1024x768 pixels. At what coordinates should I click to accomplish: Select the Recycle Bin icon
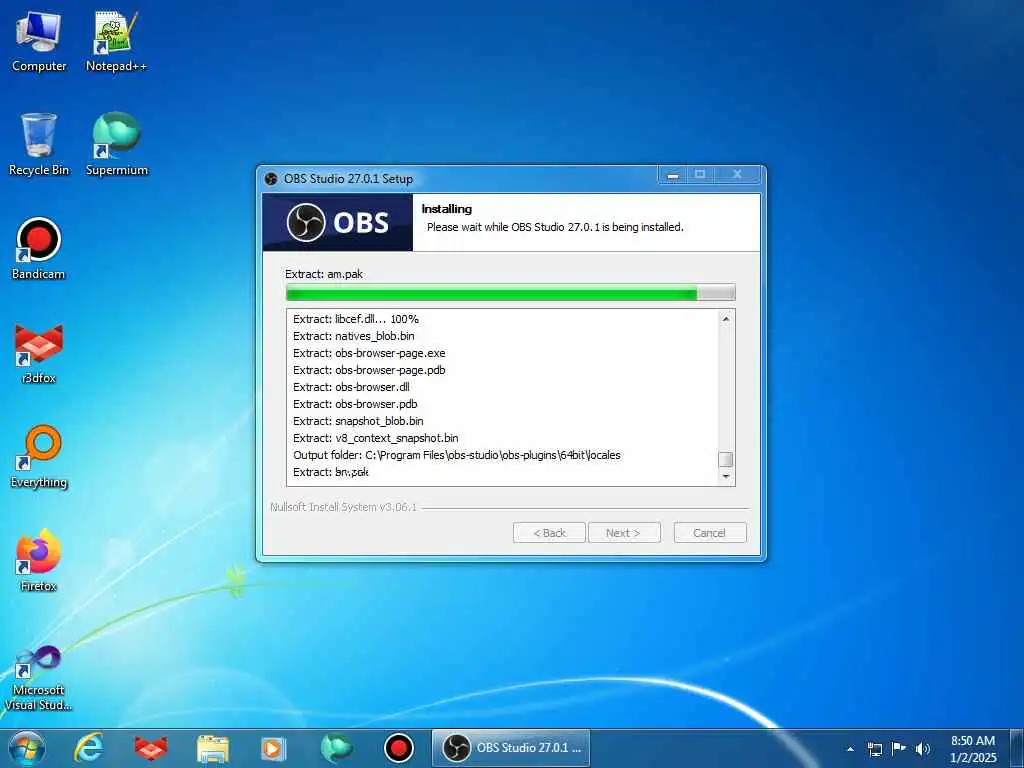coord(39,145)
